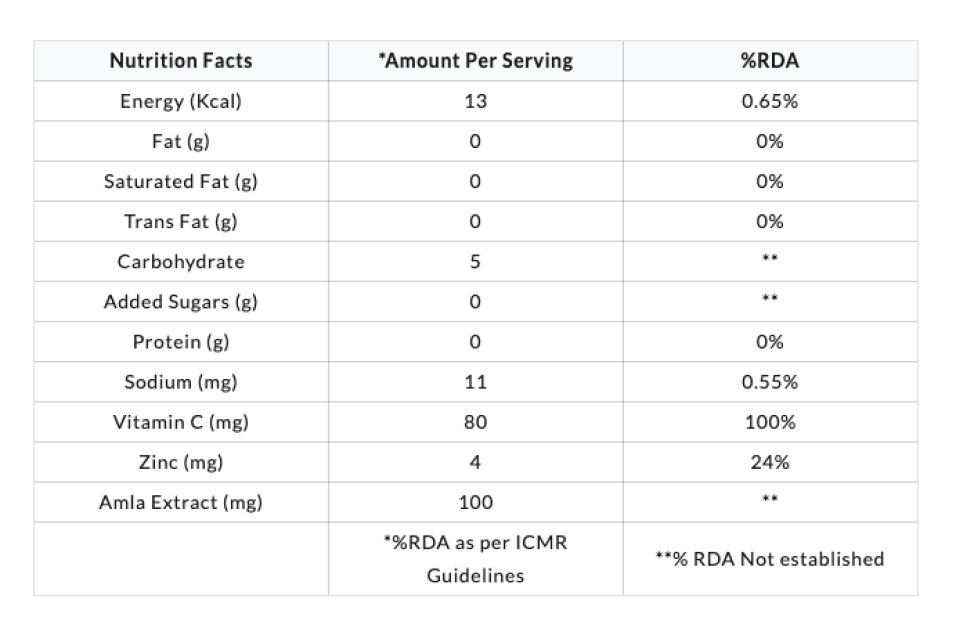This screenshot has height=639, width=956.
Task: Click the Energy value 13
Action: coord(475,101)
